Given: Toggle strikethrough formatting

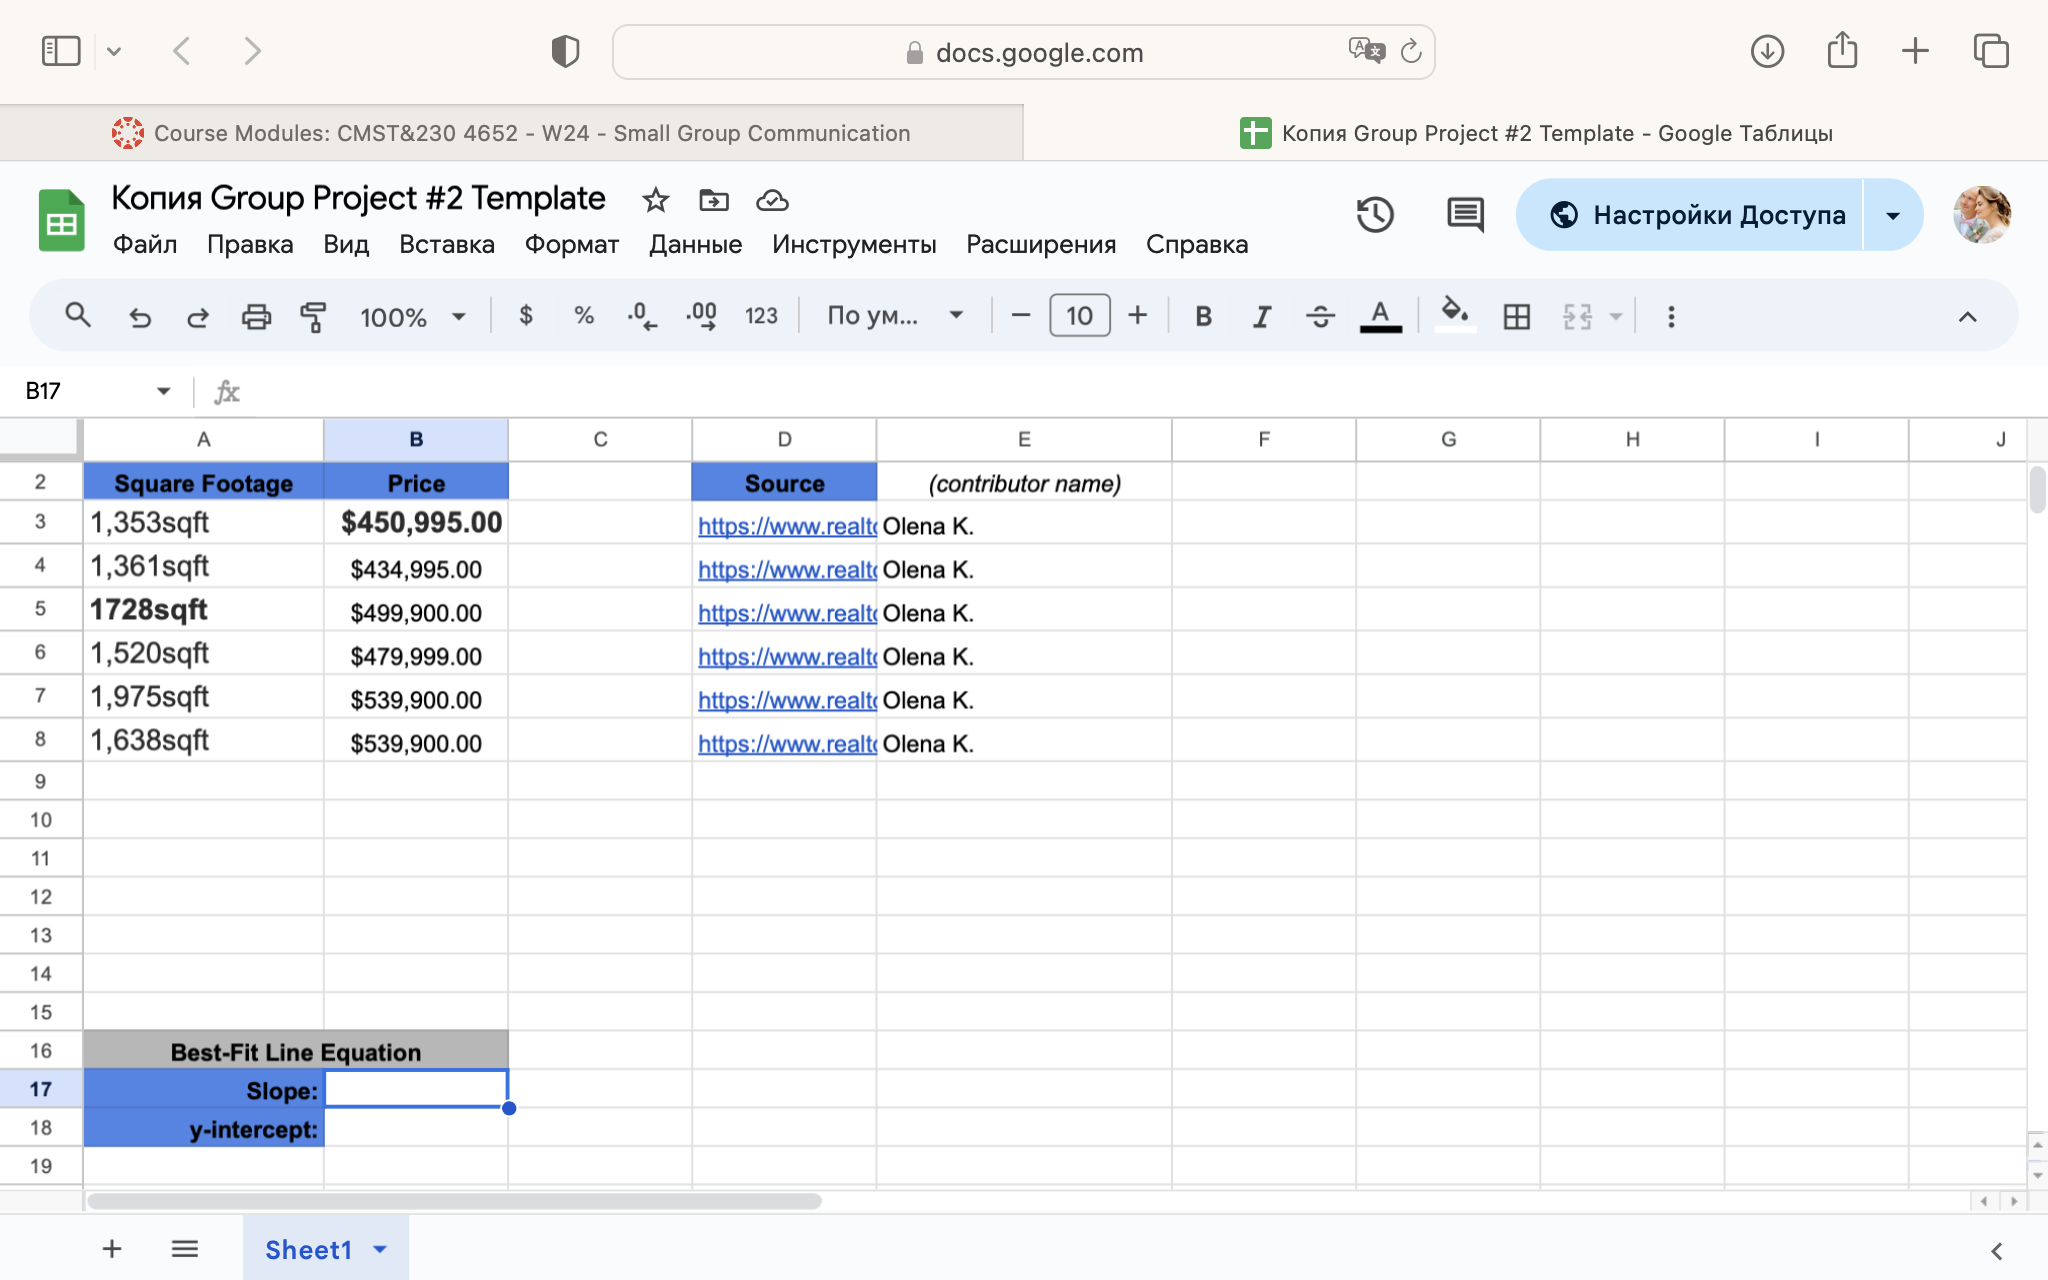Looking at the screenshot, I should click(x=1320, y=317).
